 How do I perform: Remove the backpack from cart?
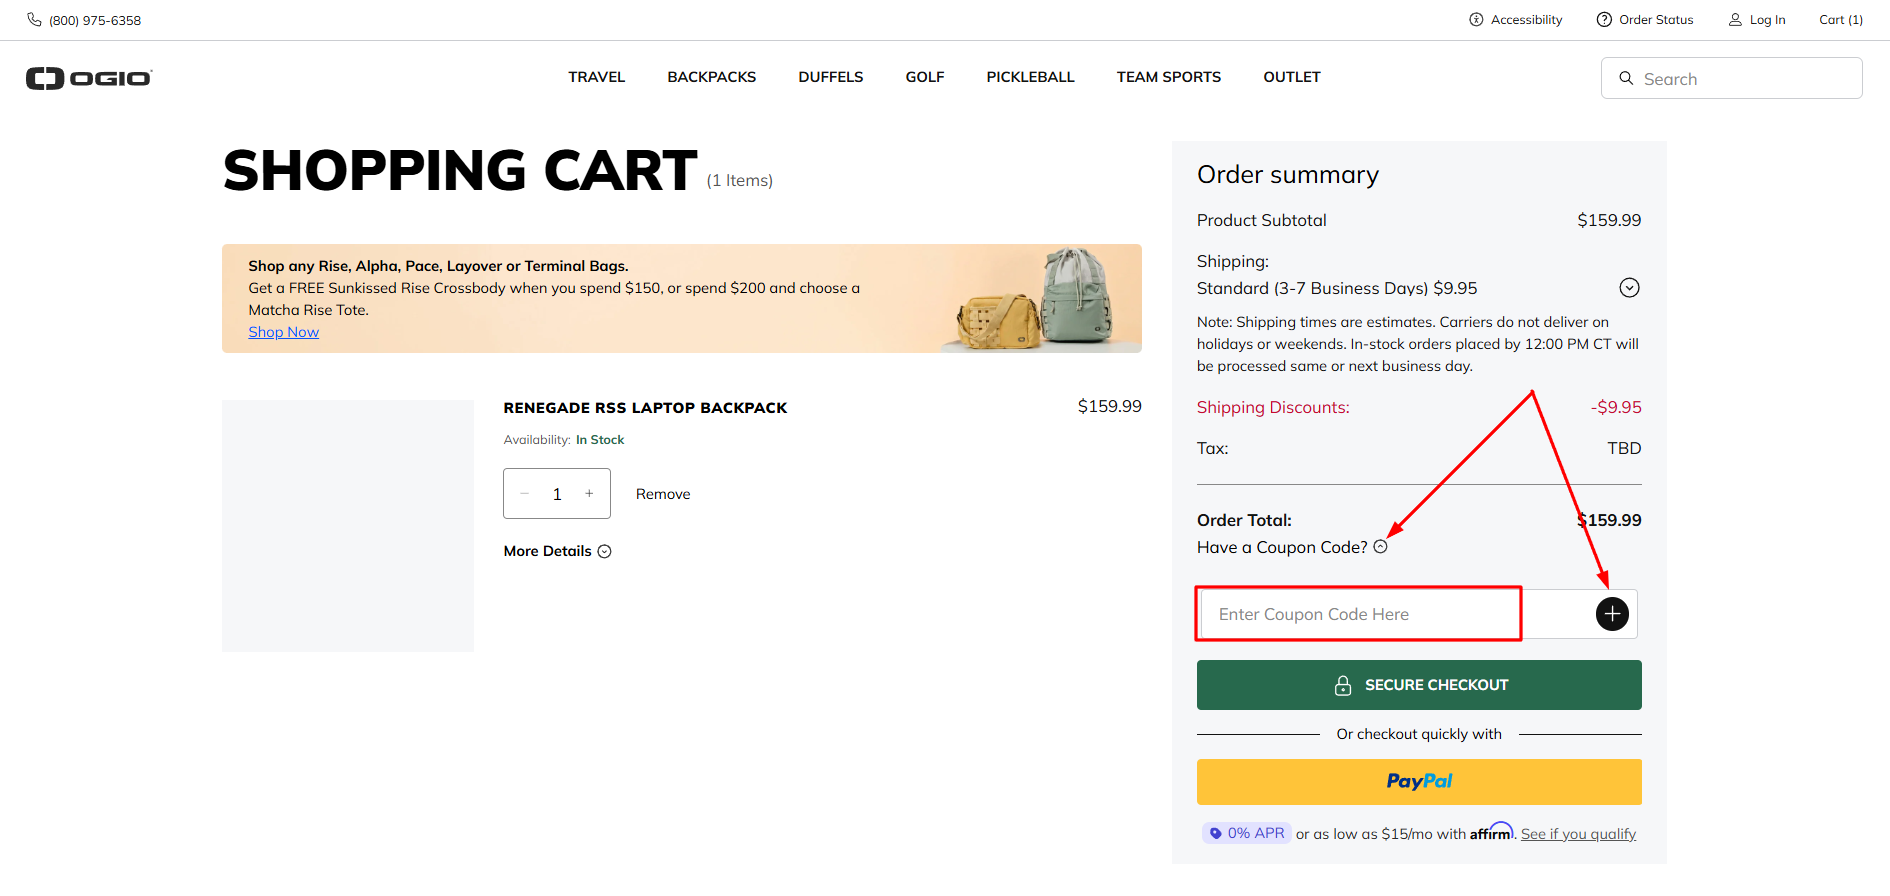[663, 494]
